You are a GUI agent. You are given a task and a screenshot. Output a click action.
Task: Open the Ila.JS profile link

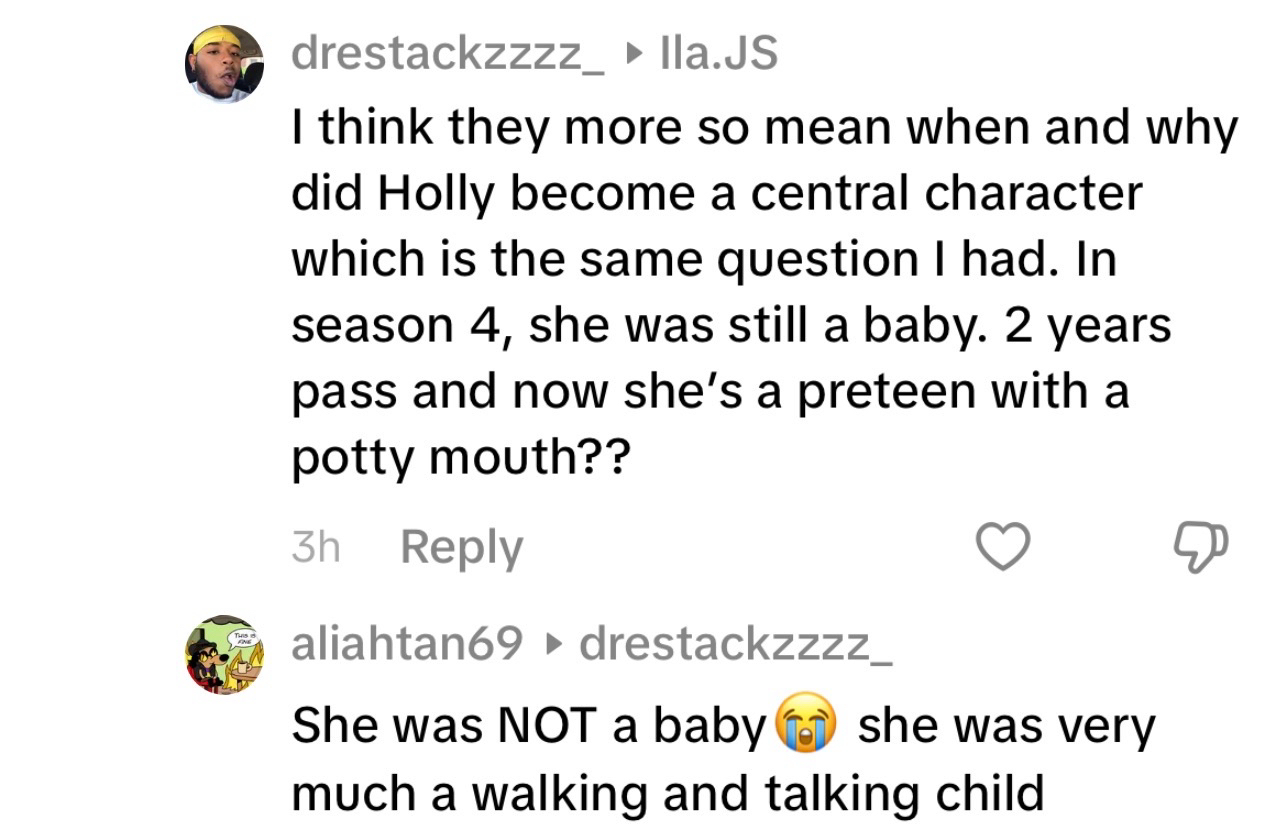point(719,53)
